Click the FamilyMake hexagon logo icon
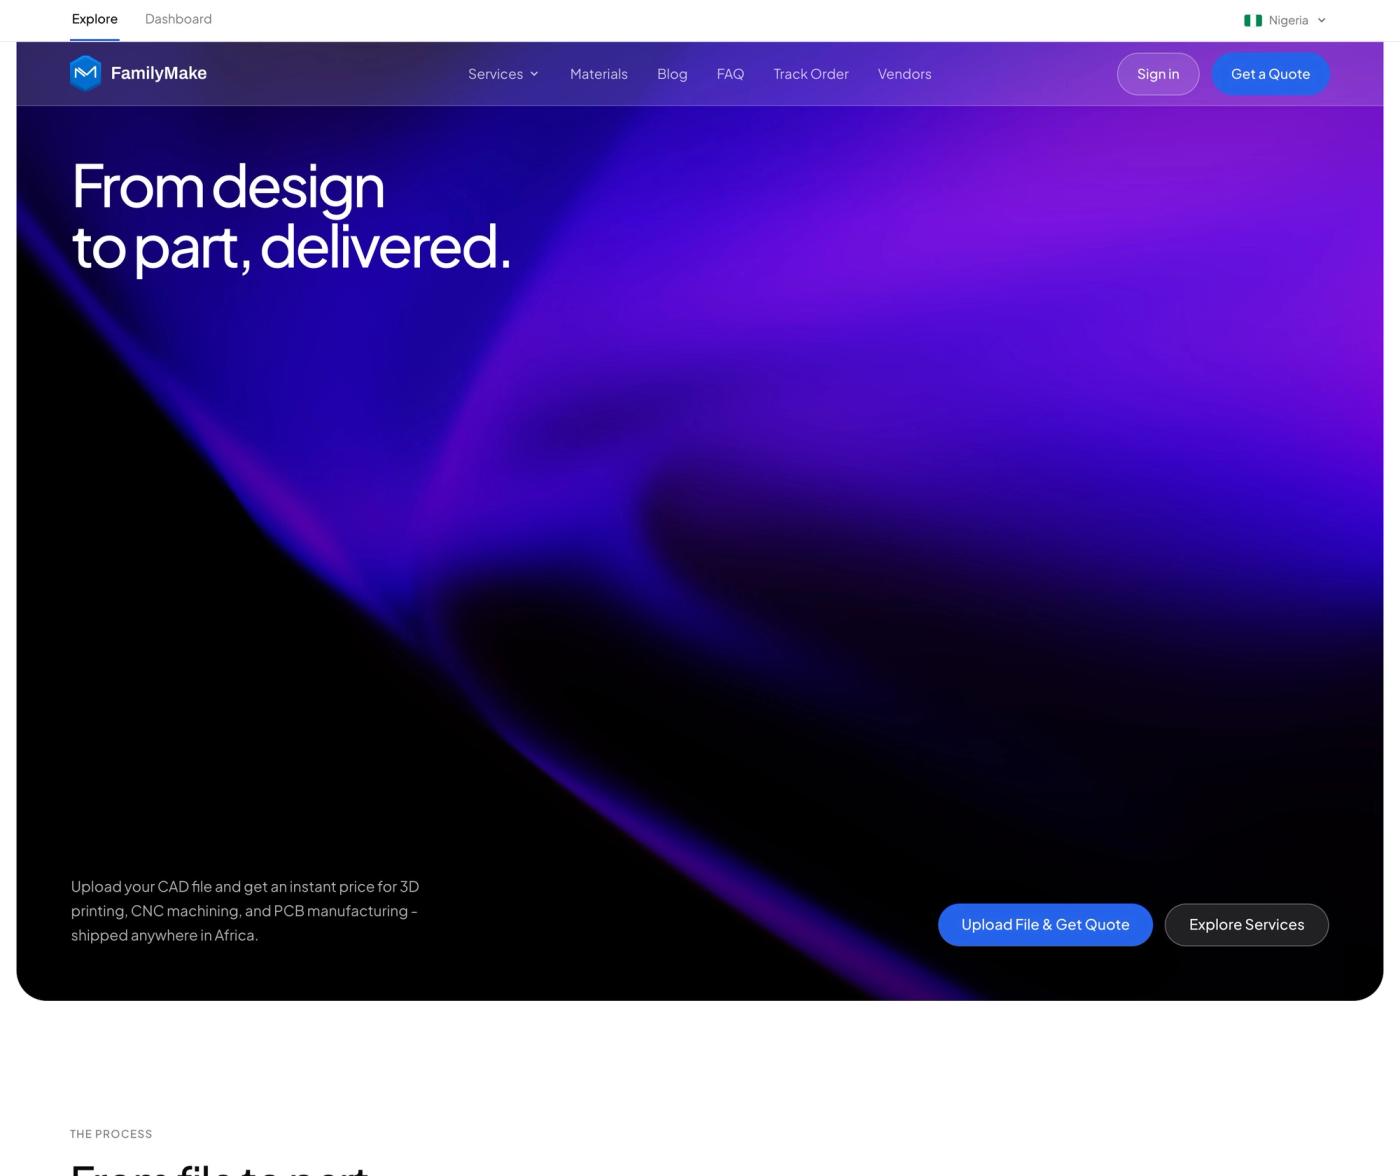The height and width of the screenshot is (1176, 1400). pyautogui.click(x=86, y=73)
